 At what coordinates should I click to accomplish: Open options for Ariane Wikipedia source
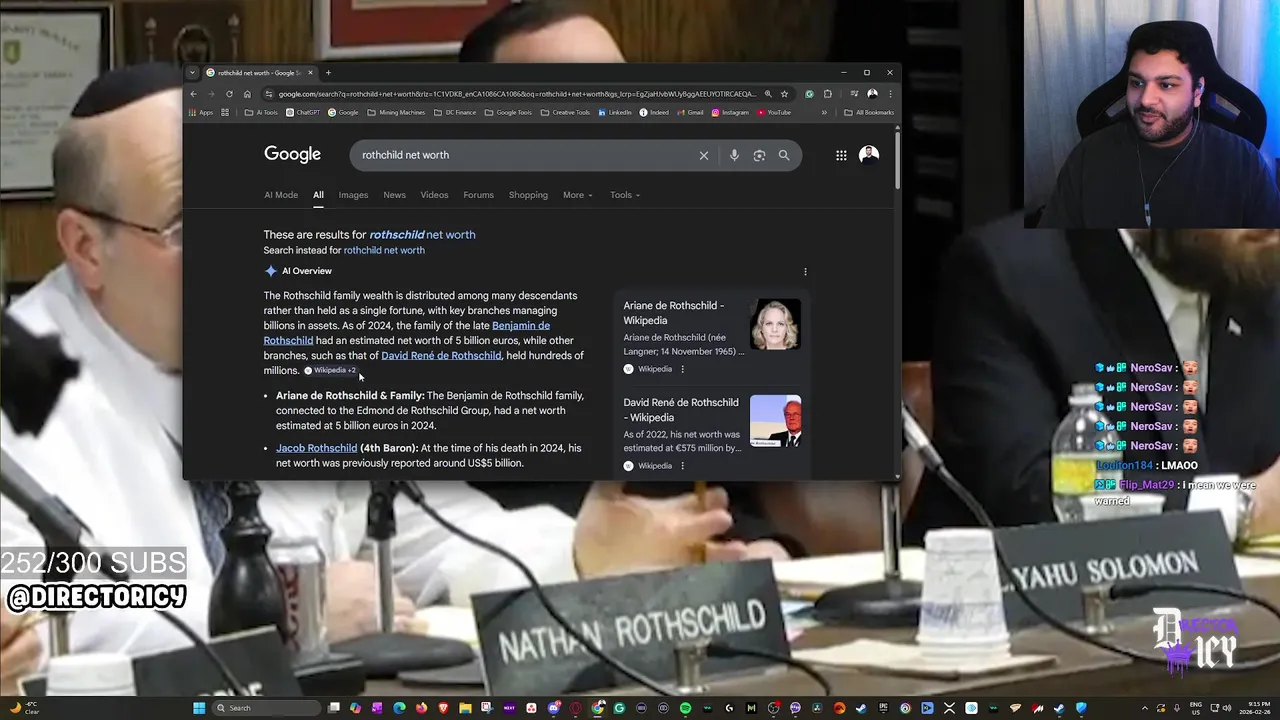(x=682, y=369)
